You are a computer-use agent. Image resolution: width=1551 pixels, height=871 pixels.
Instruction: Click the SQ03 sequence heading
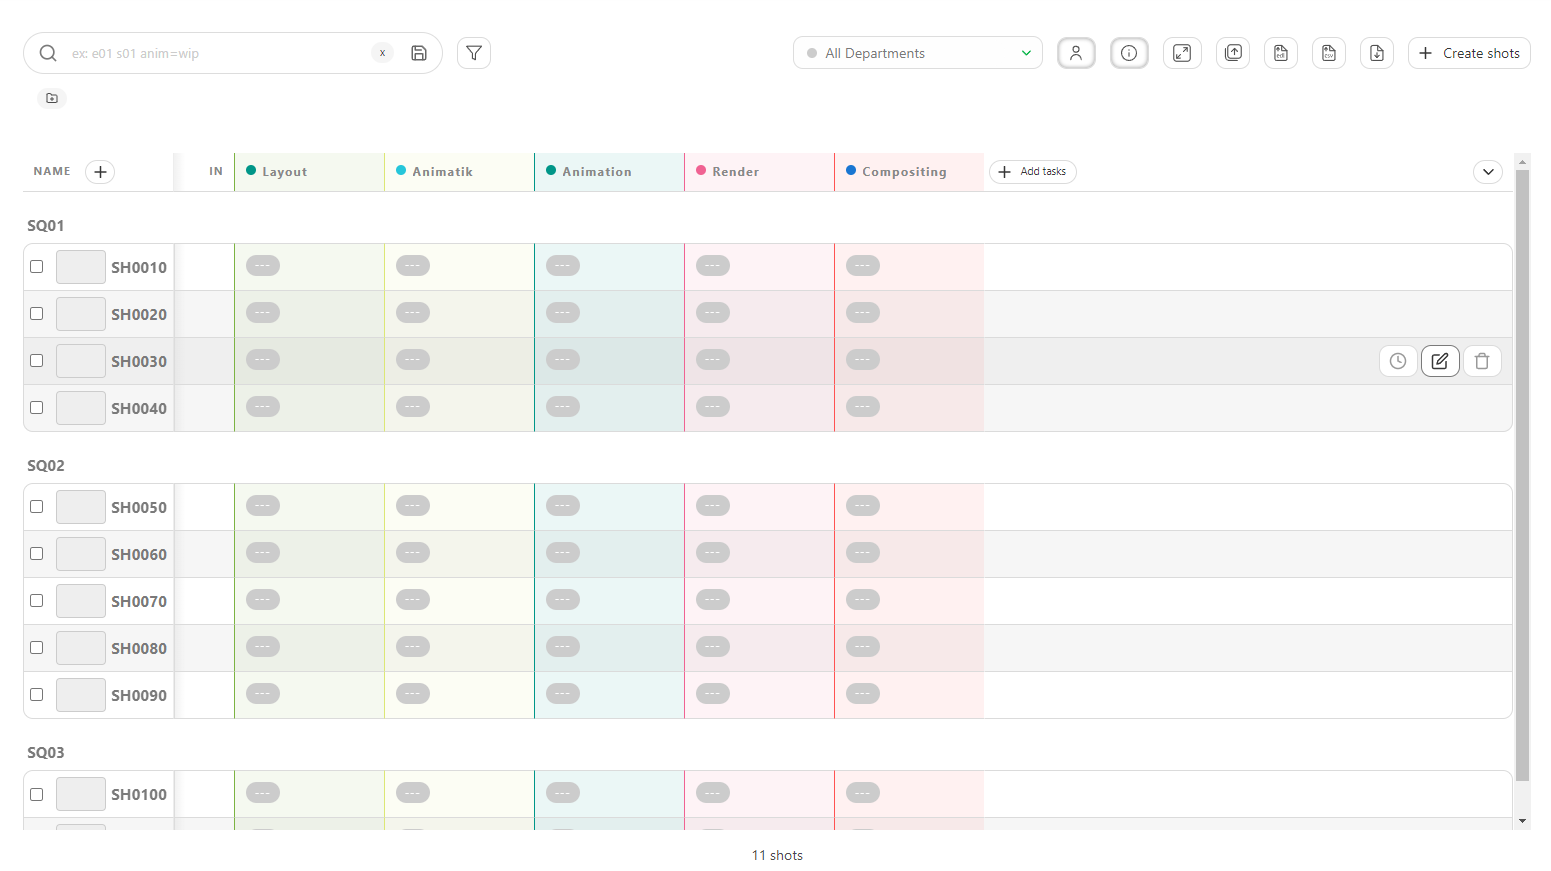pos(46,753)
